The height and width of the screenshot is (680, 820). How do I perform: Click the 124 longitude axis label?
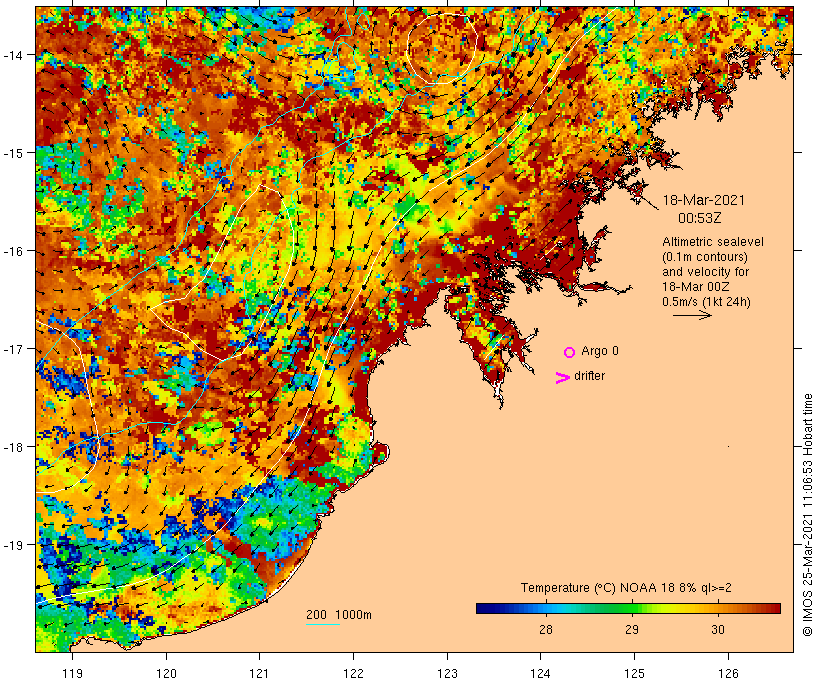pyautogui.click(x=541, y=673)
